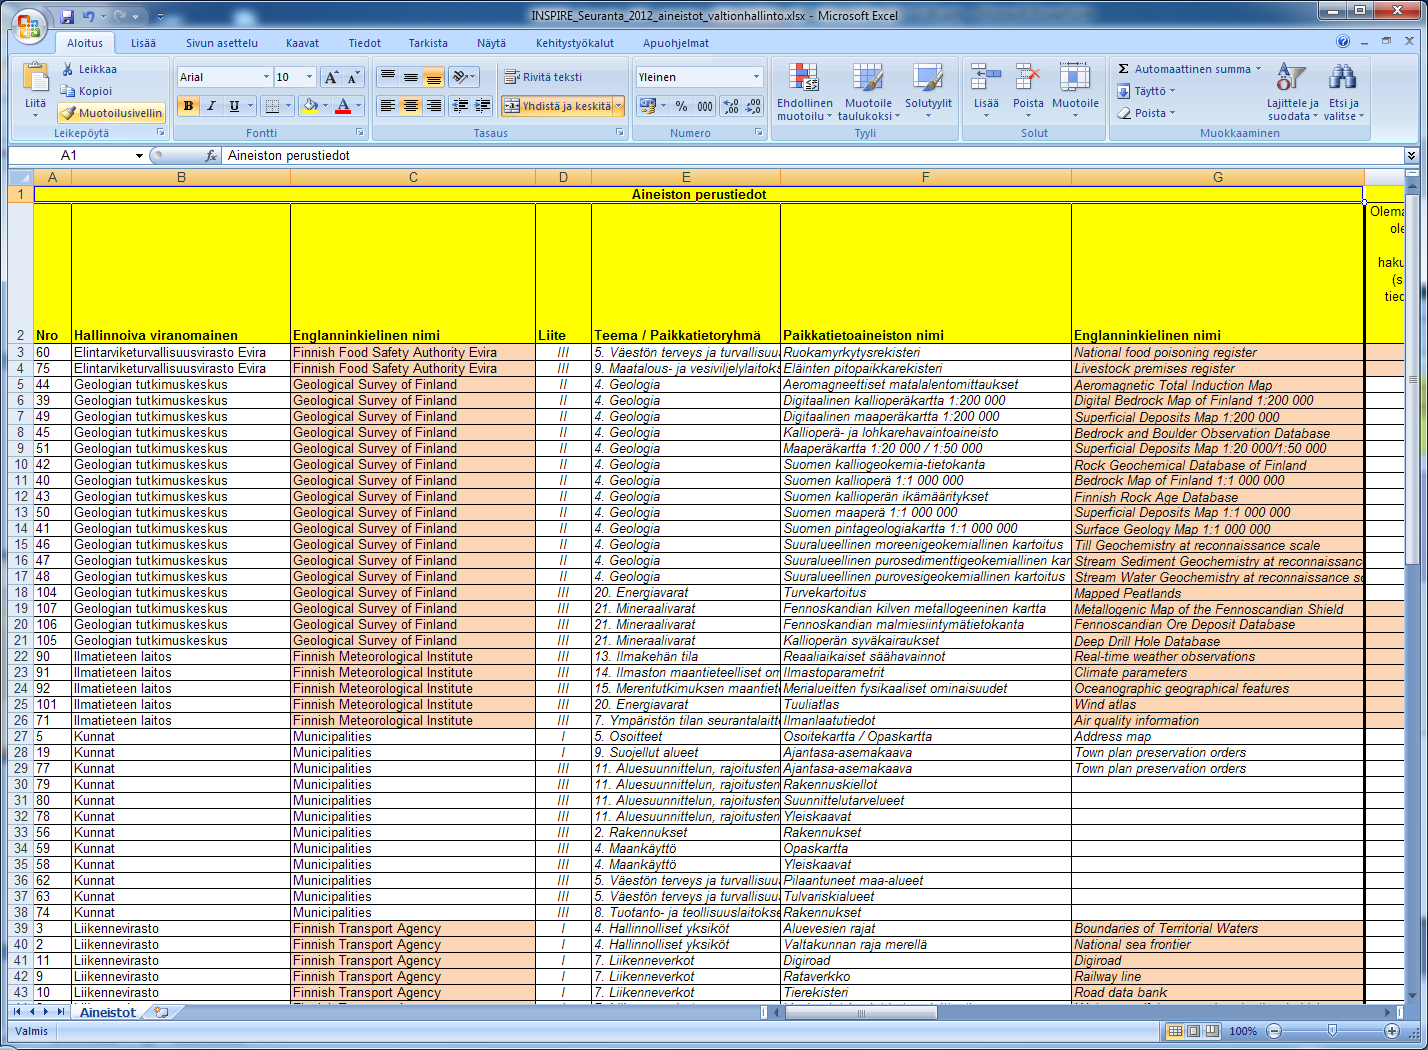Decrease decimal places
1428x1050 pixels.
753,106
